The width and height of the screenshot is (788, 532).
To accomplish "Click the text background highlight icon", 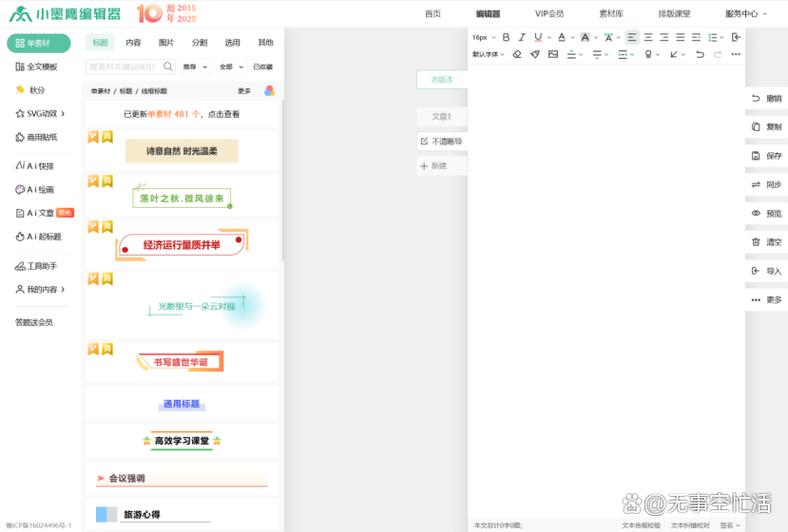I will click(585, 37).
